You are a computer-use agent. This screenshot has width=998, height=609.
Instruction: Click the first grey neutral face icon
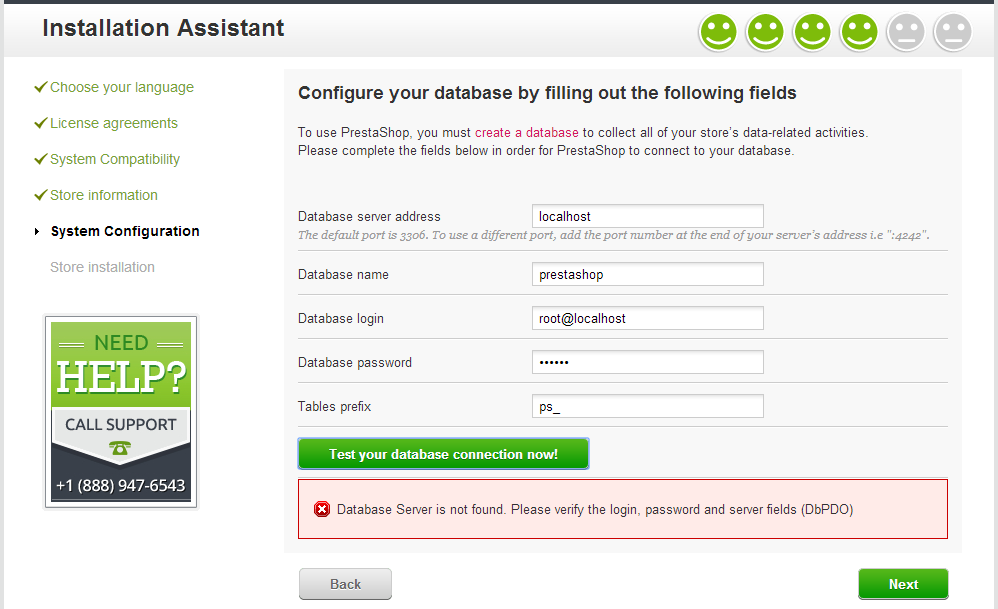pyautogui.click(x=906, y=31)
